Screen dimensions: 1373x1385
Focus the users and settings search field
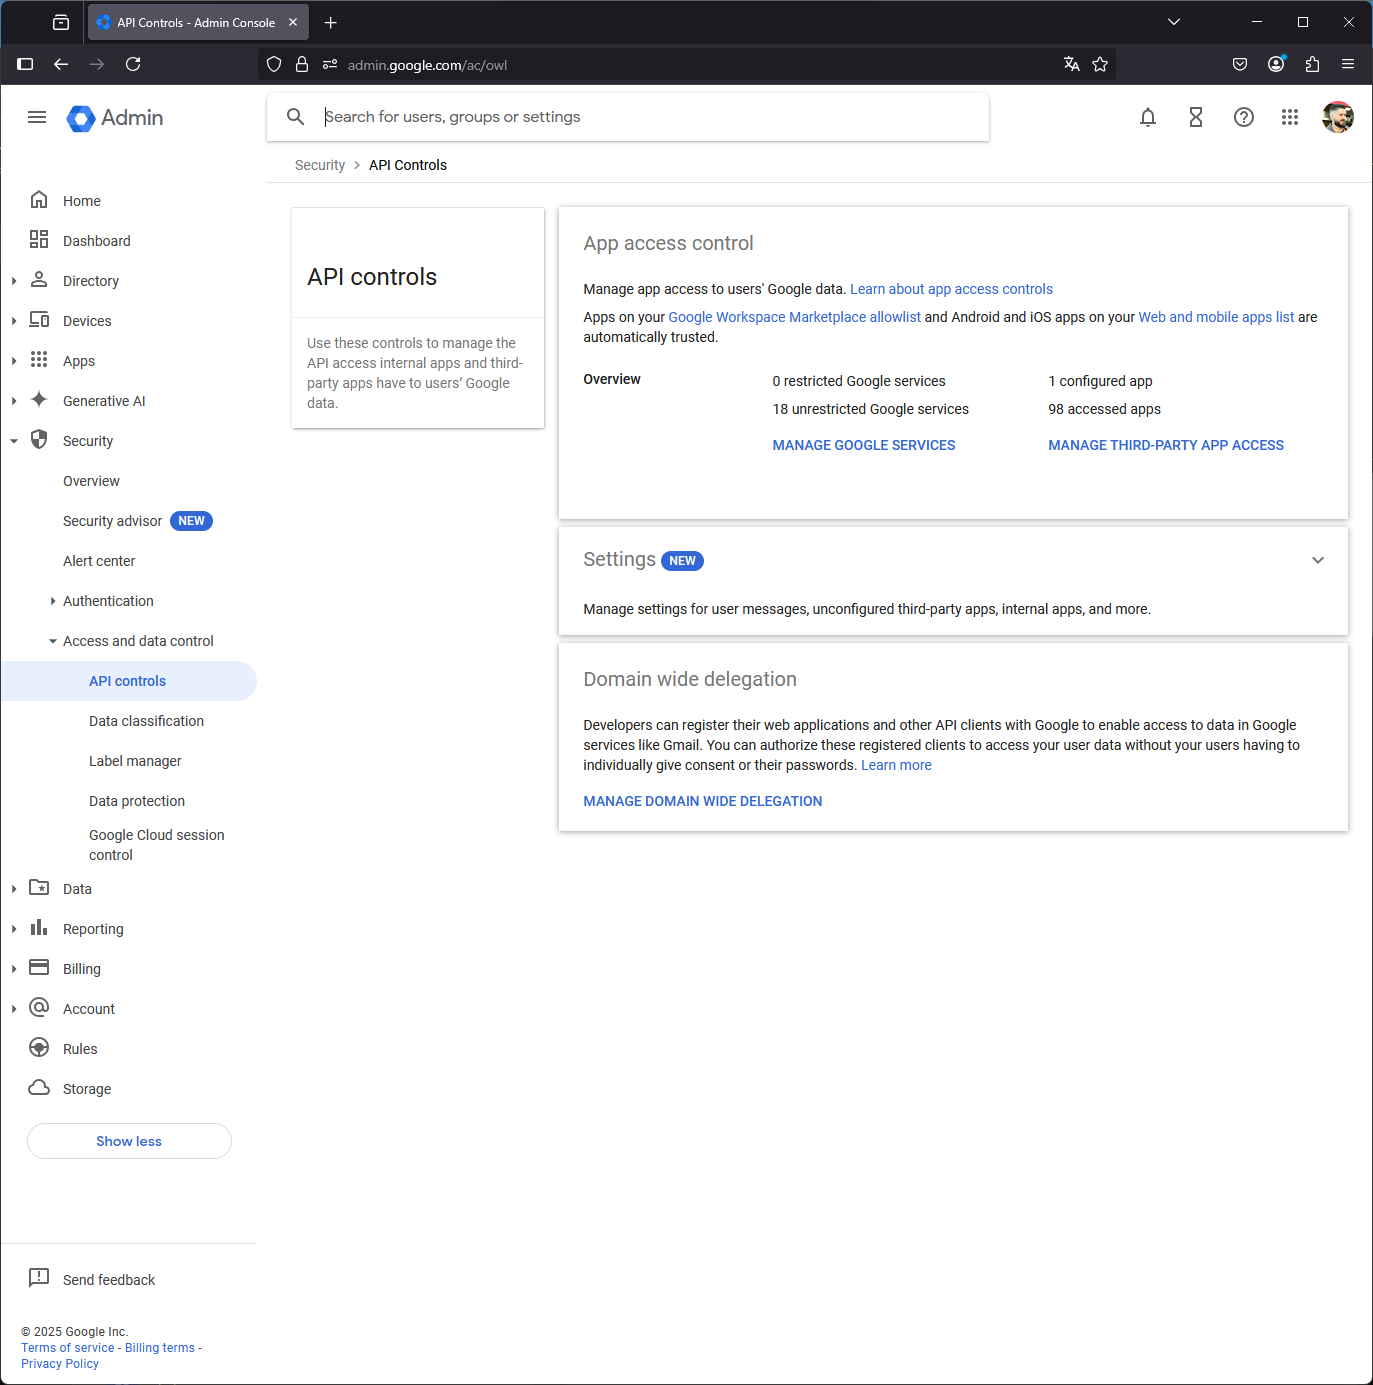[628, 117]
